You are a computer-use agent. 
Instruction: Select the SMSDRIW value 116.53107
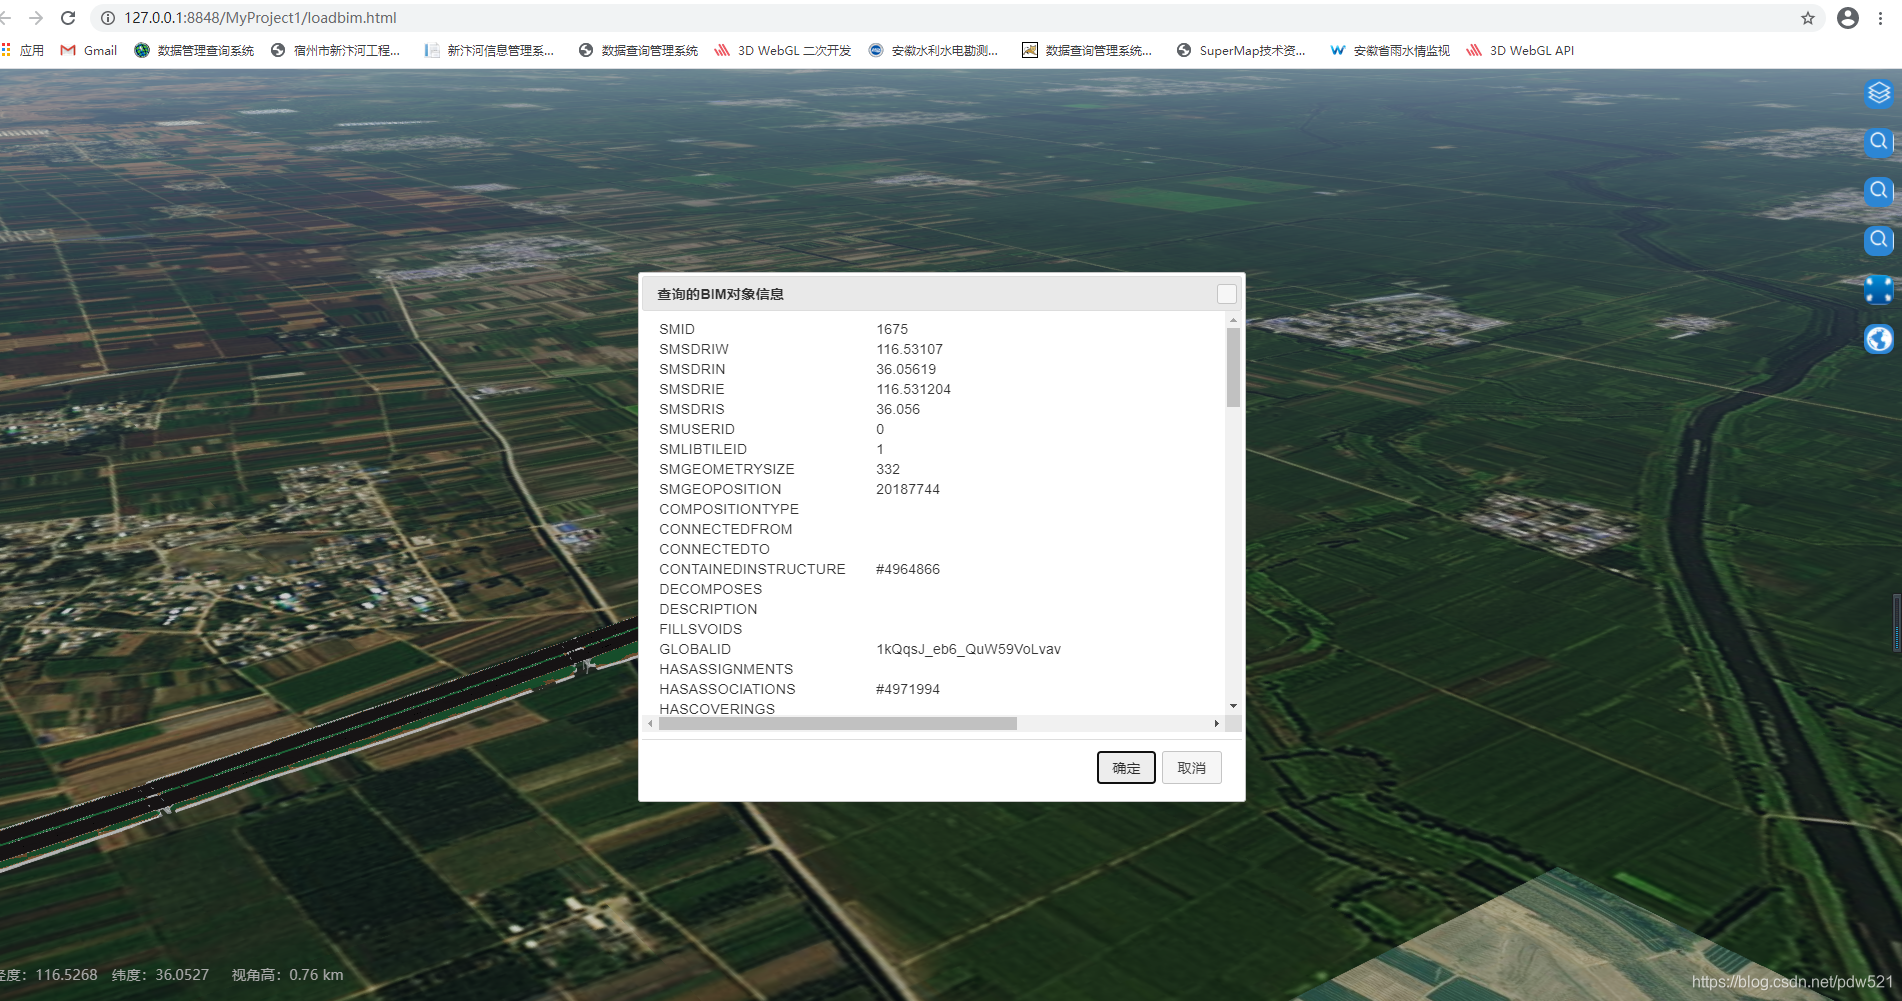pos(909,349)
